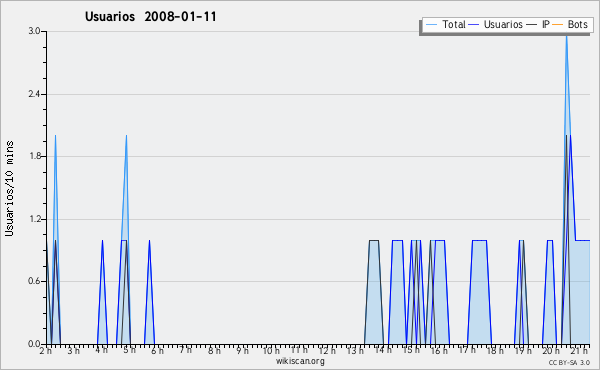600x370 pixels.
Task: Click the y-axis value 0.0
Action: coord(35,344)
